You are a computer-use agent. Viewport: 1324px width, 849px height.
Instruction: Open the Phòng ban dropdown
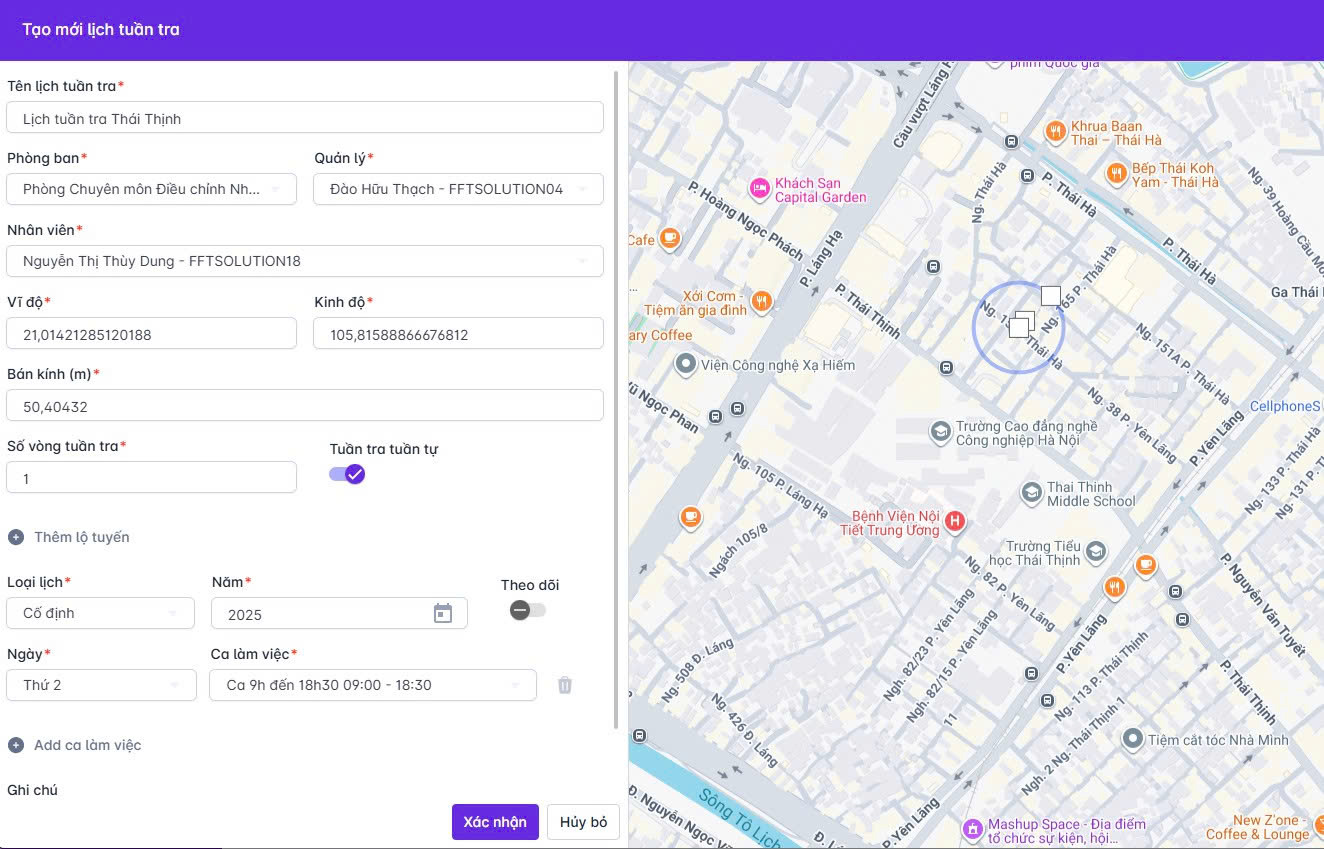[x=152, y=189]
